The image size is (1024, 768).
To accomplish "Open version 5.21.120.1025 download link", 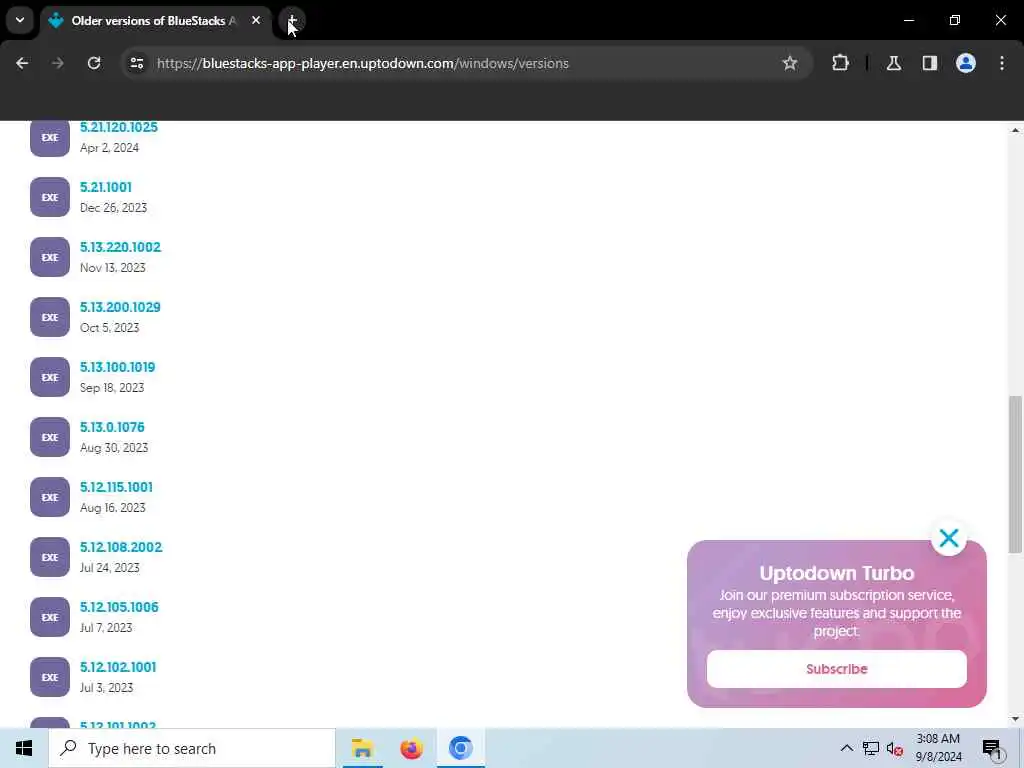I will 119,127.
